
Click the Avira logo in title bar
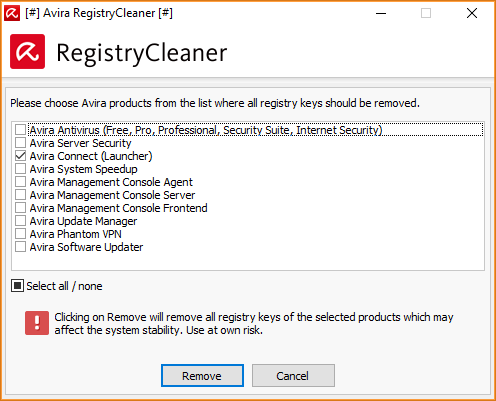[x=12, y=13]
